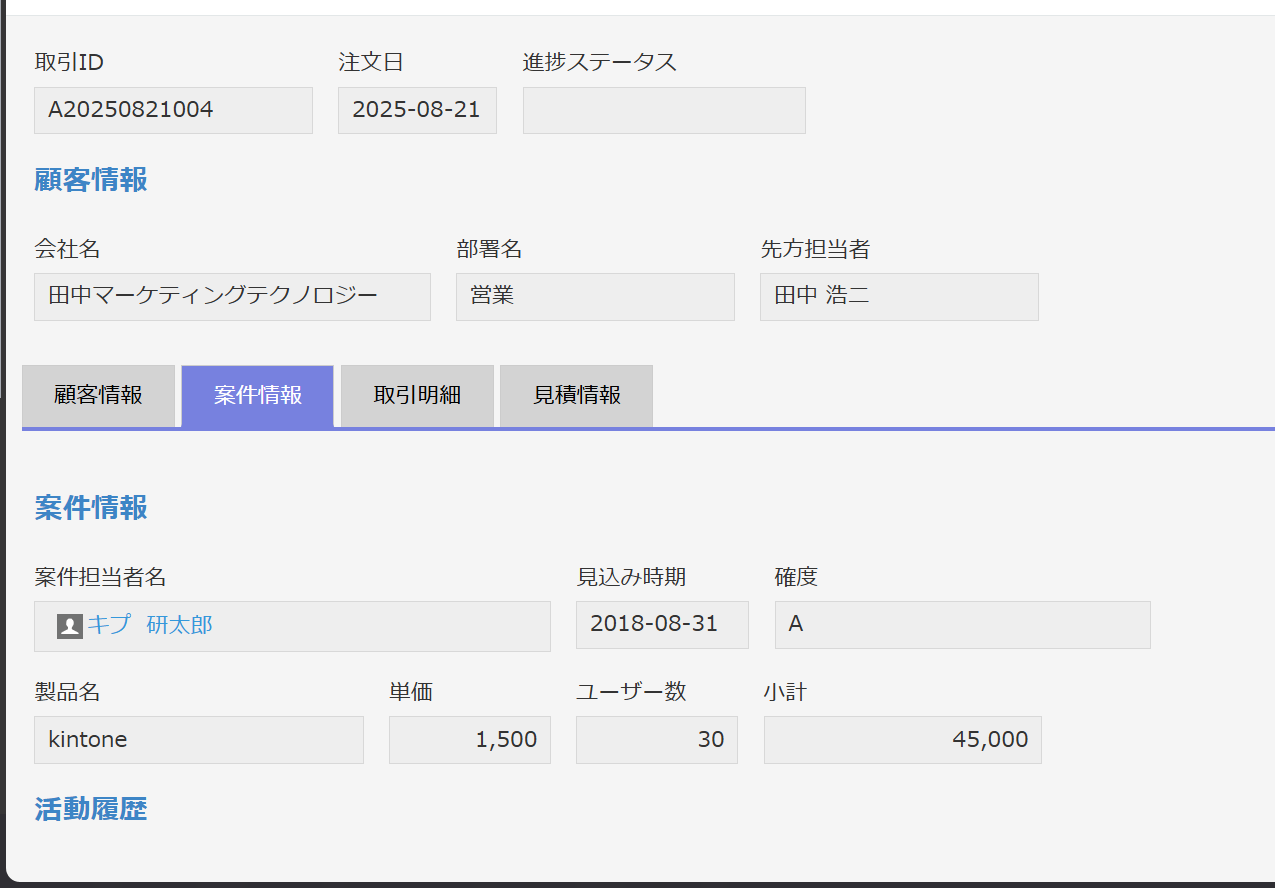Switch to the 顧客情報 tab
1275x888 pixels.
point(98,395)
